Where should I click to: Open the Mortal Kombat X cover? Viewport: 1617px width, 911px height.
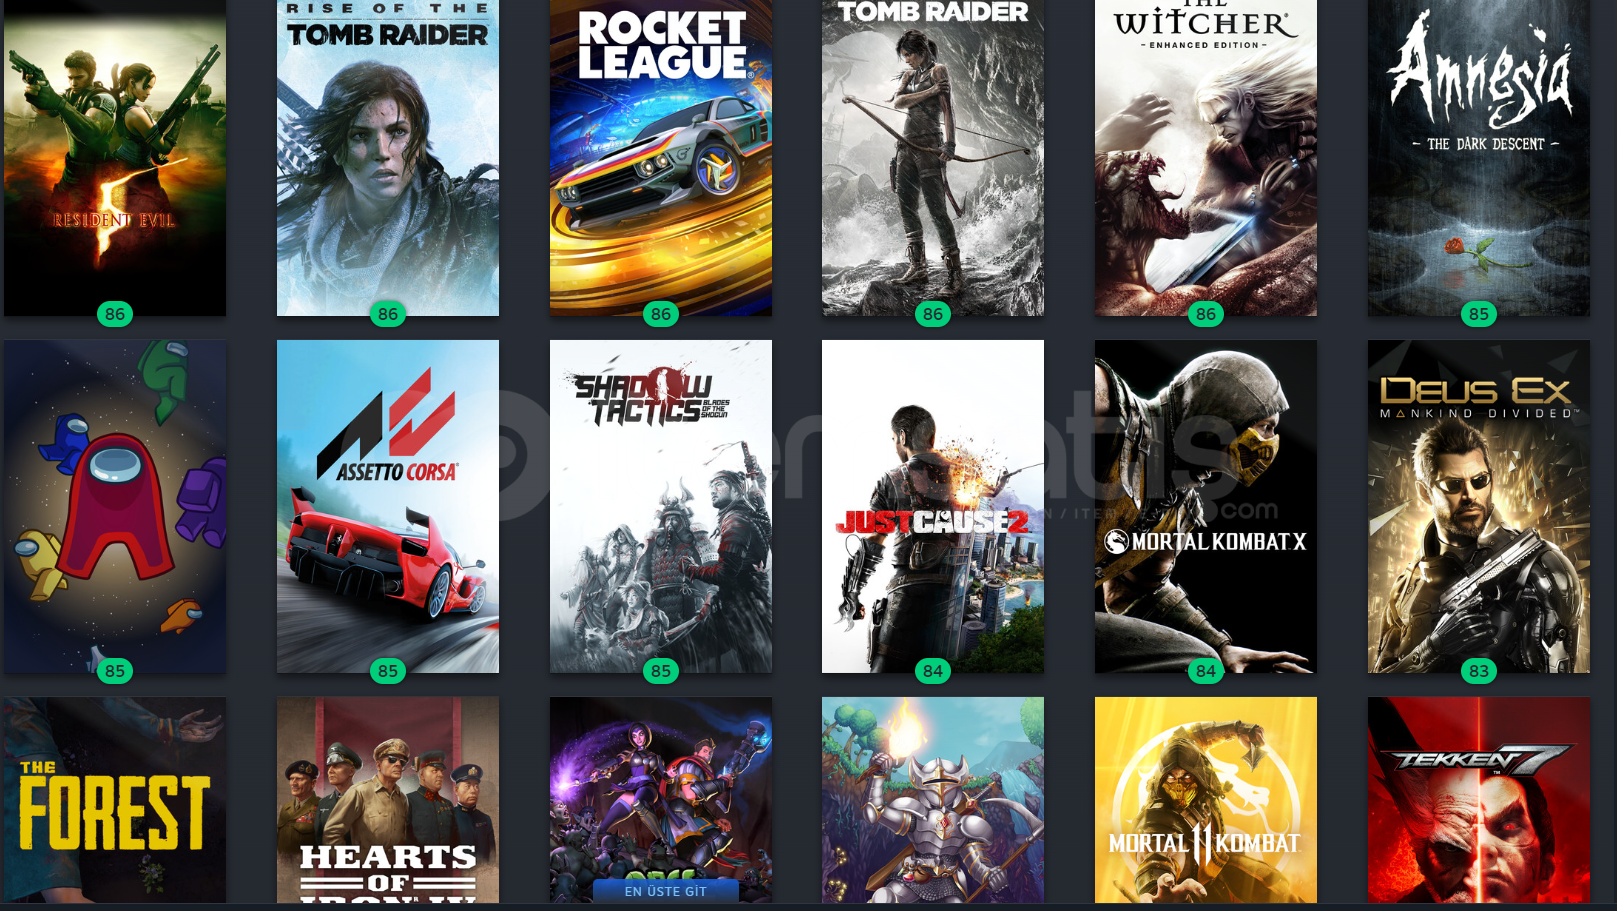(x=1206, y=506)
